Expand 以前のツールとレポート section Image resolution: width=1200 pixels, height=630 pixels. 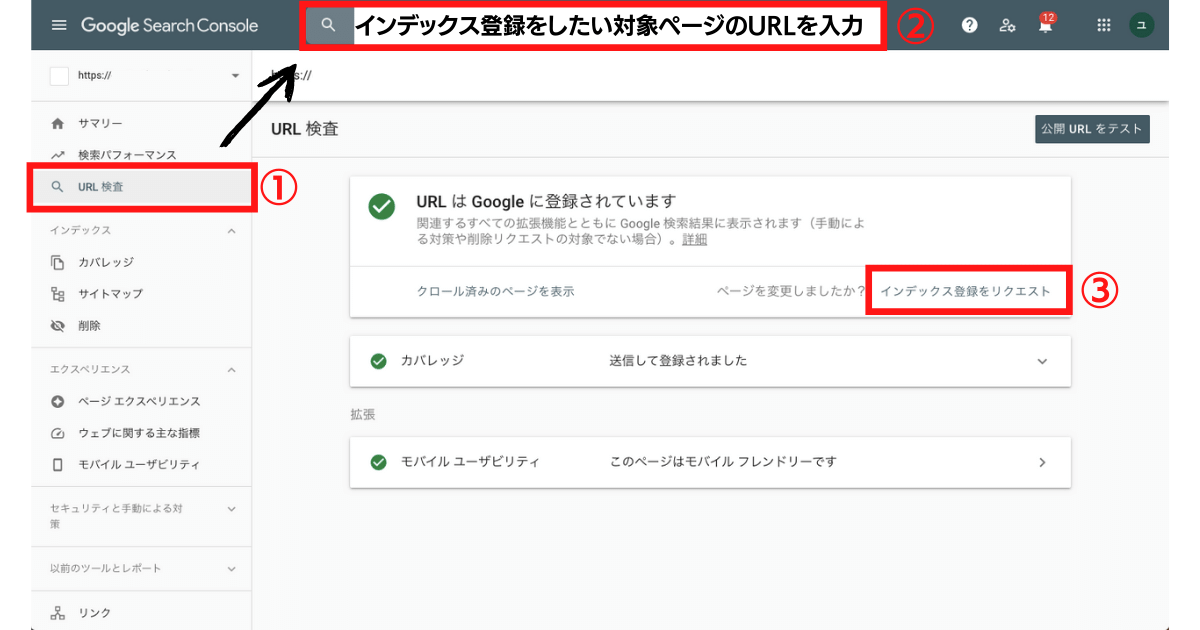pyautogui.click(x=232, y=569)
